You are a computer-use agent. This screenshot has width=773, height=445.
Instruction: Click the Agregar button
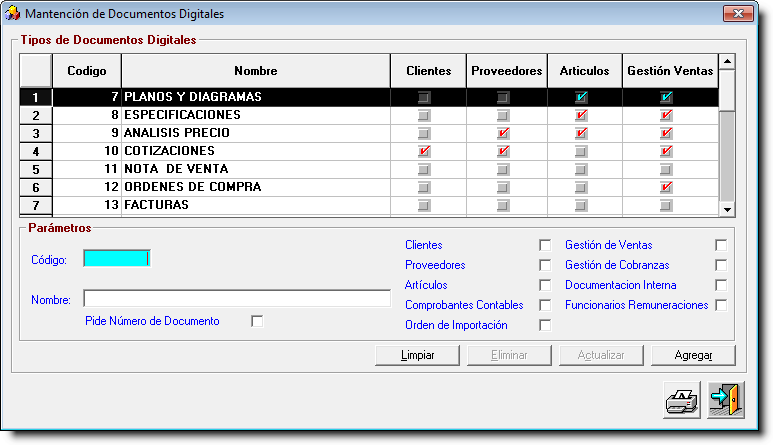[x=693, y=355]
